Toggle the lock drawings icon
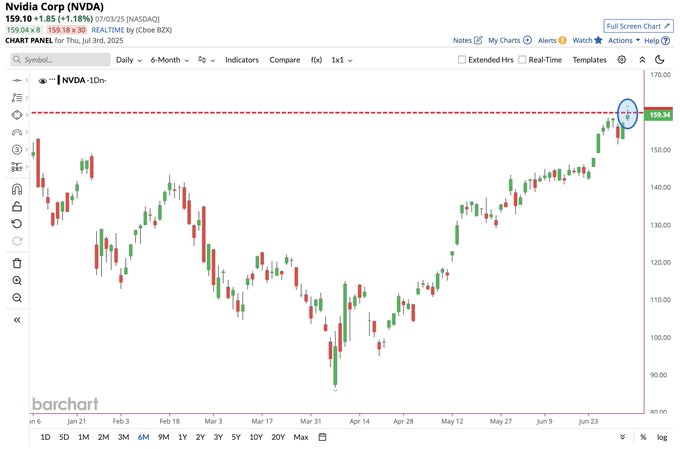Viewport: 680px width, 449px height. (x=17, y=206)
